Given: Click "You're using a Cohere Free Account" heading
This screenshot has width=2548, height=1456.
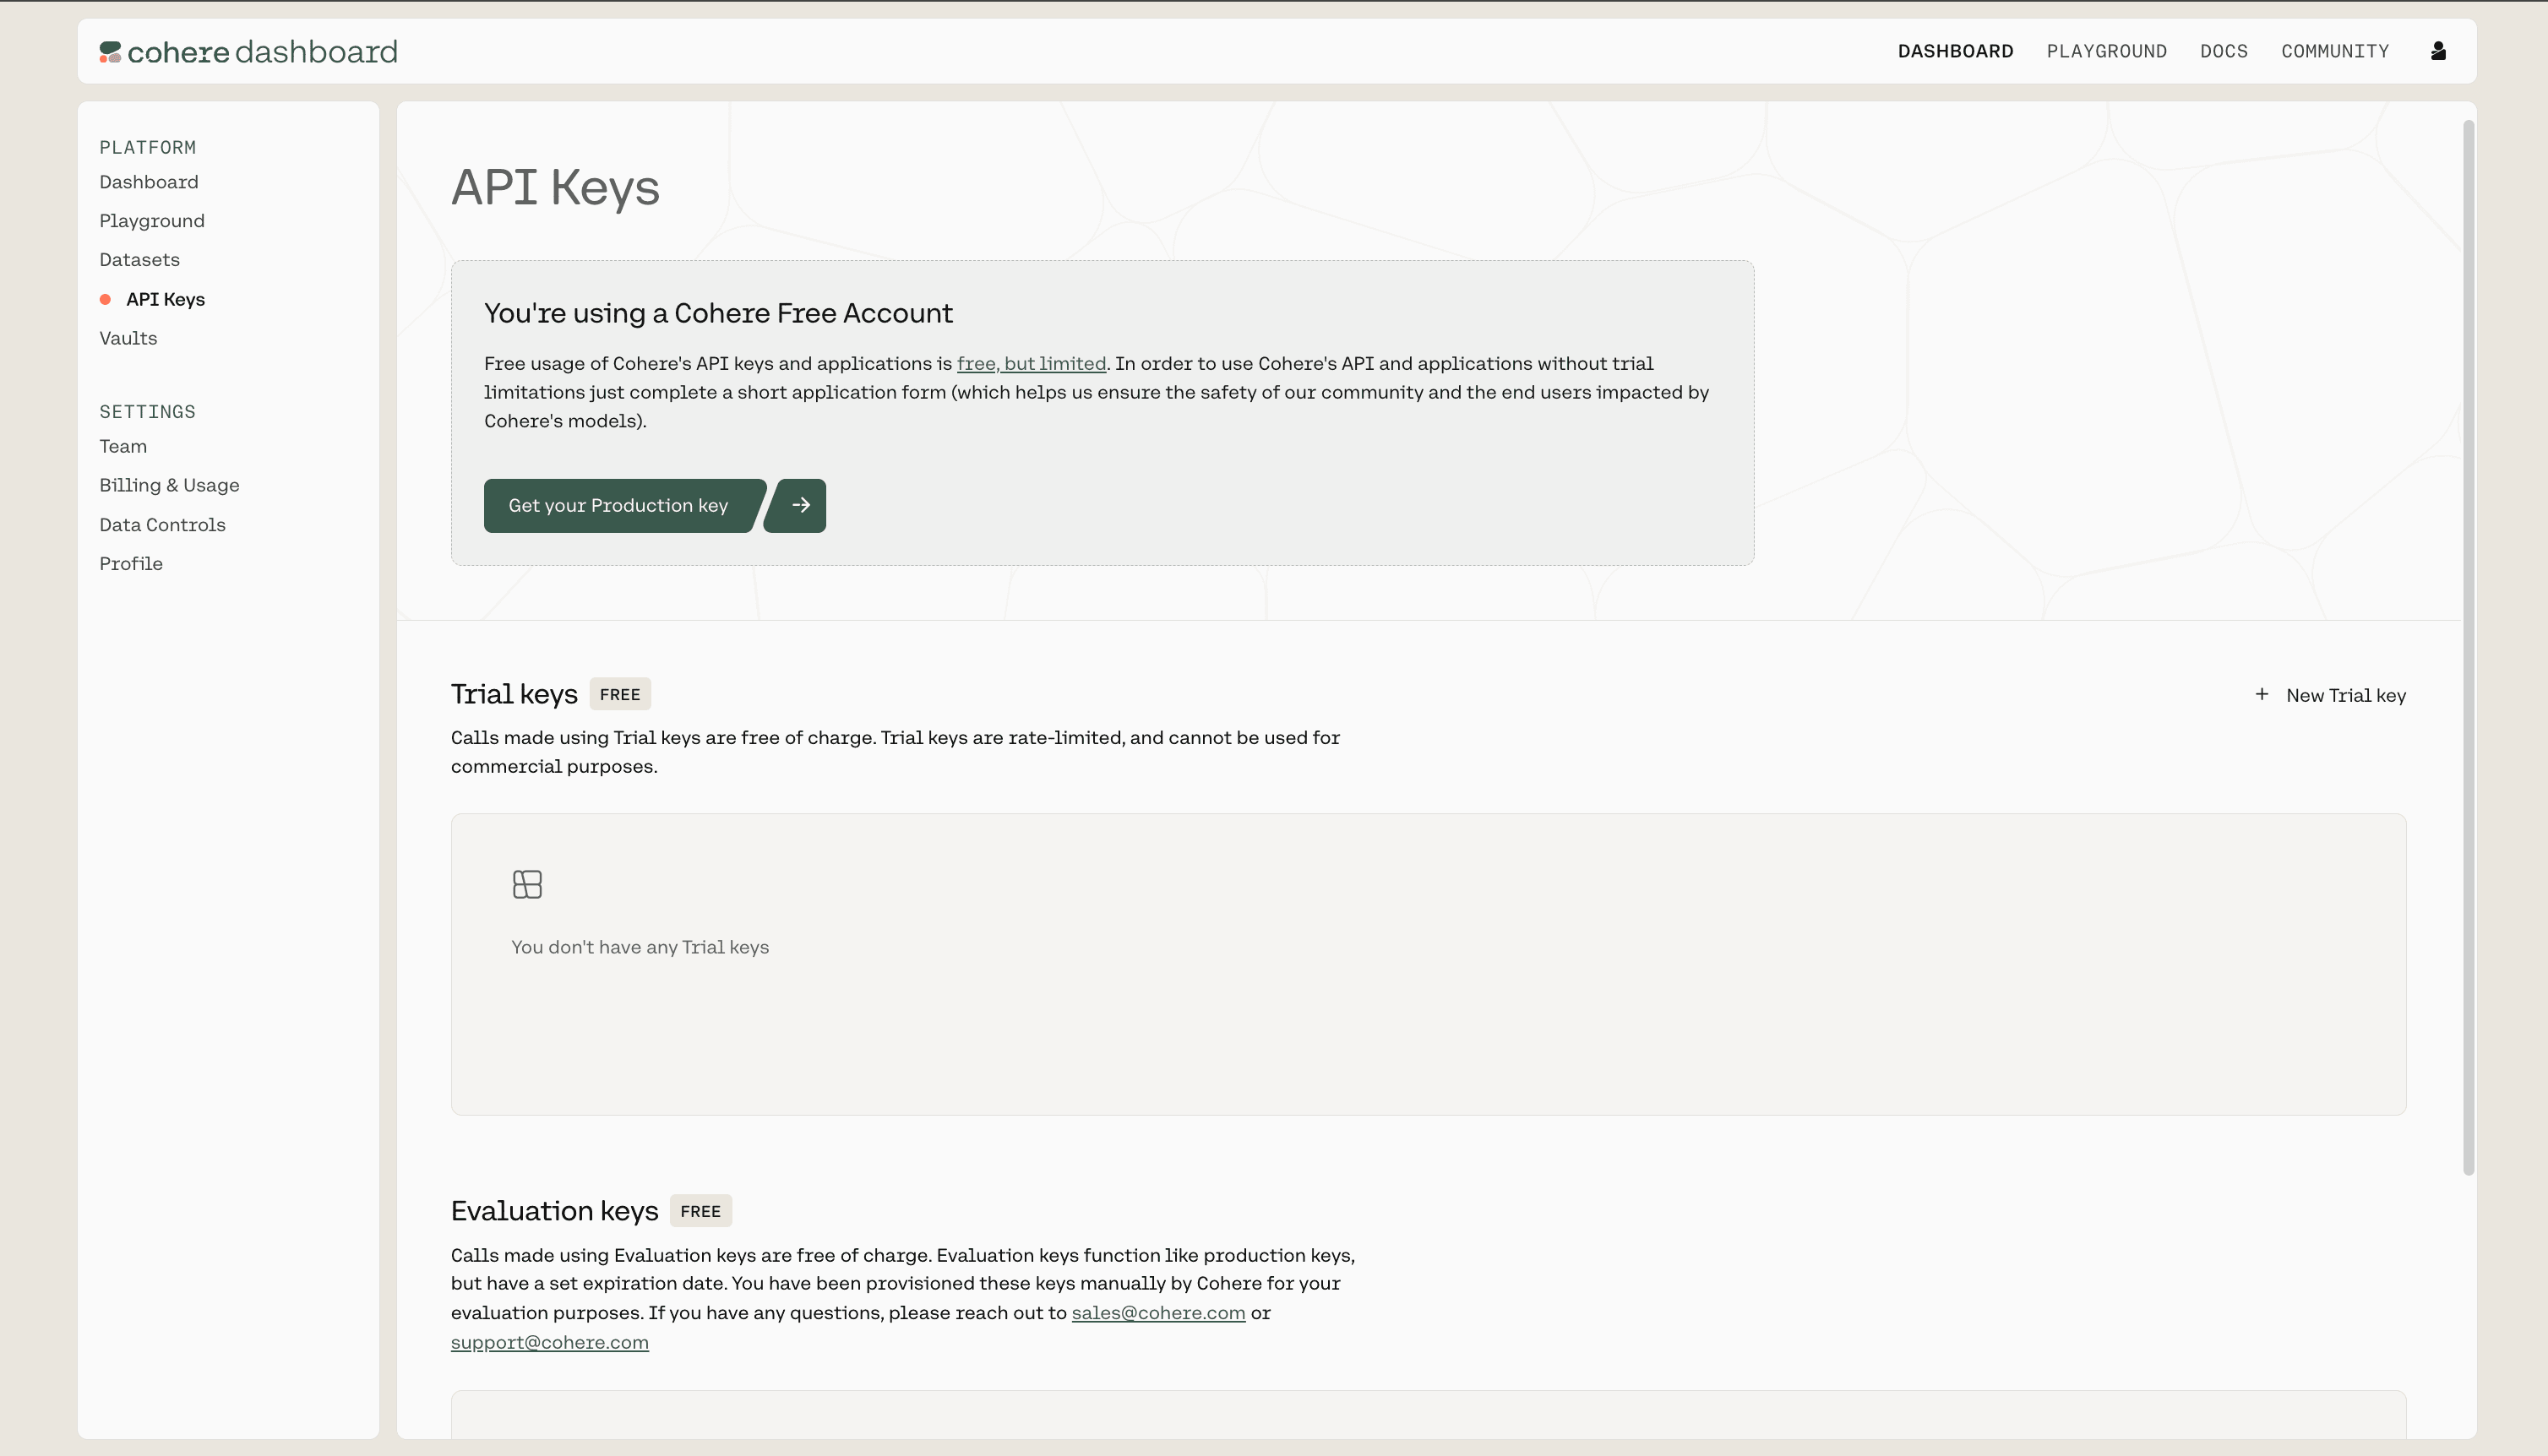Looking at the screenshot, I should 718,313.
